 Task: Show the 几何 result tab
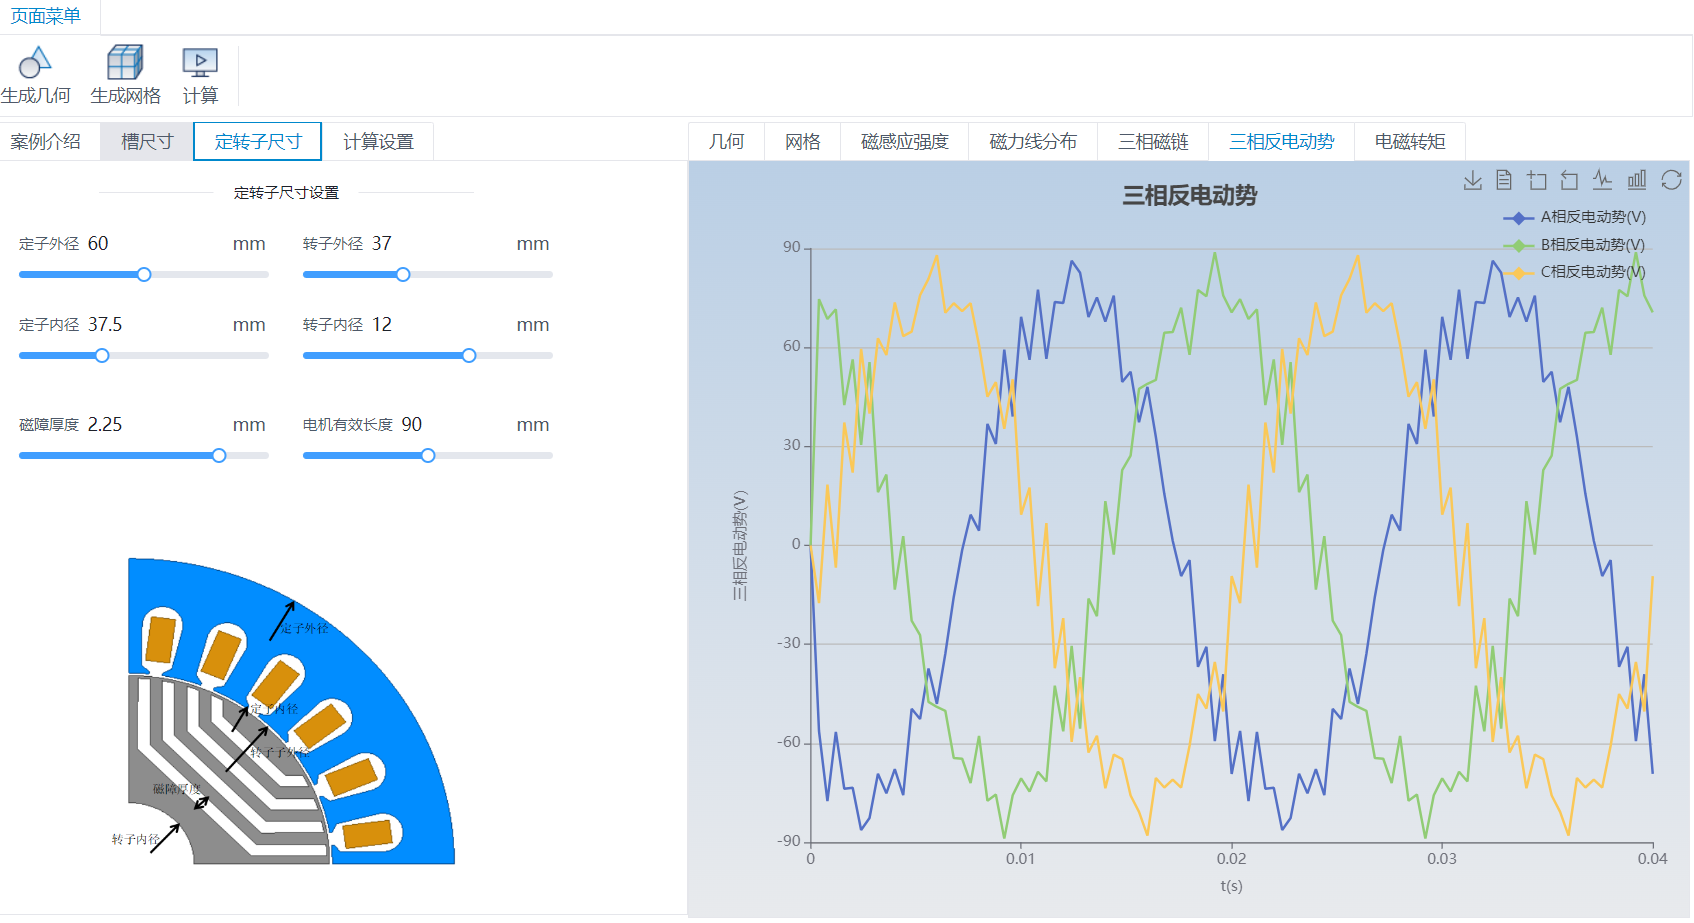(727, 142)
